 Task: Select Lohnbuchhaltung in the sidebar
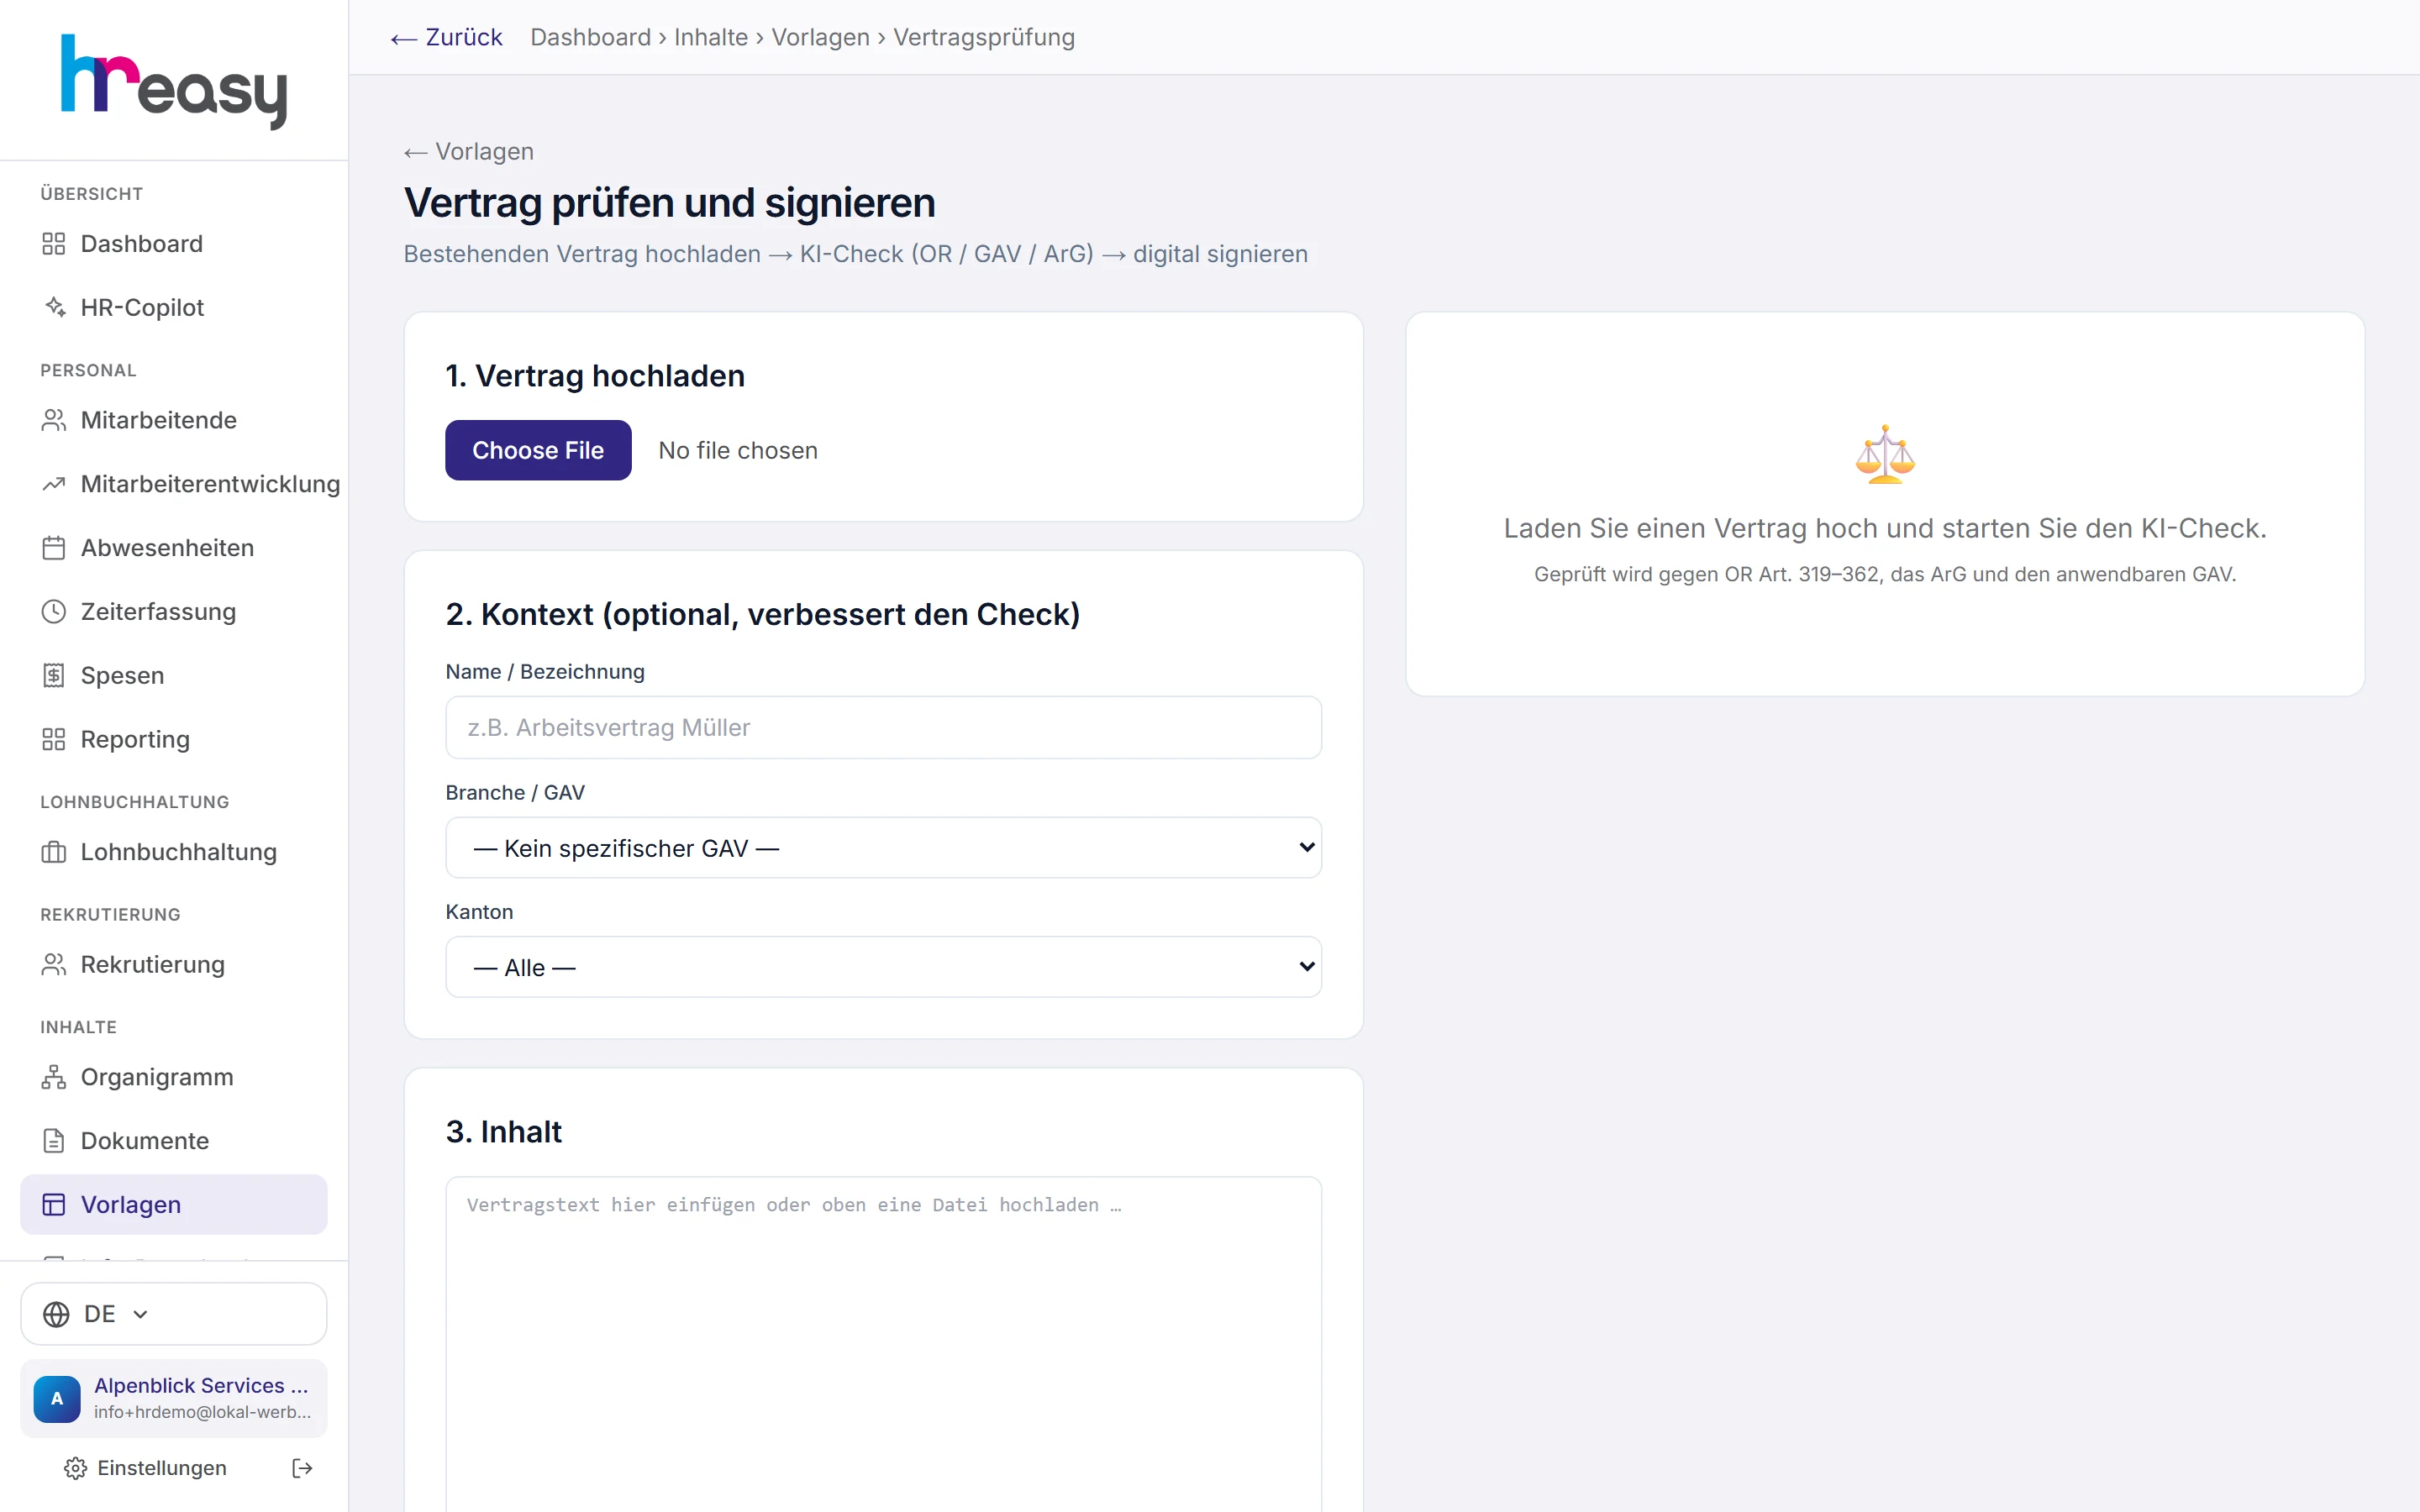(x=174, y=852)
